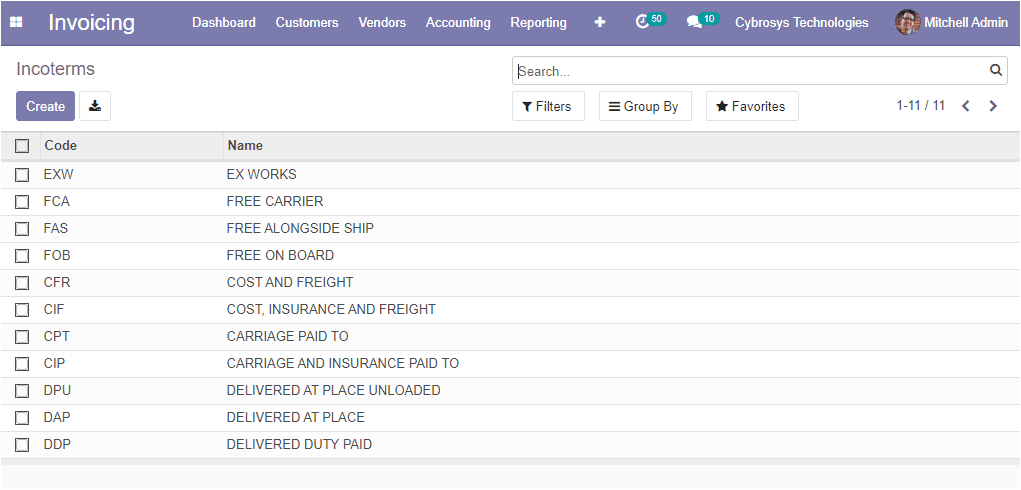Tick the select-all header checkbox
The width and height of the screenshot is (1021, 490).
tap(22, 146)
